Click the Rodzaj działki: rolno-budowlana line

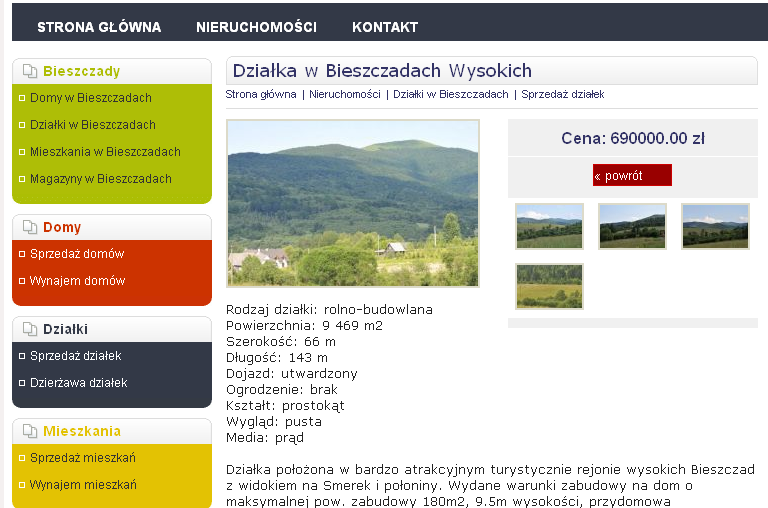pos(329,310)
